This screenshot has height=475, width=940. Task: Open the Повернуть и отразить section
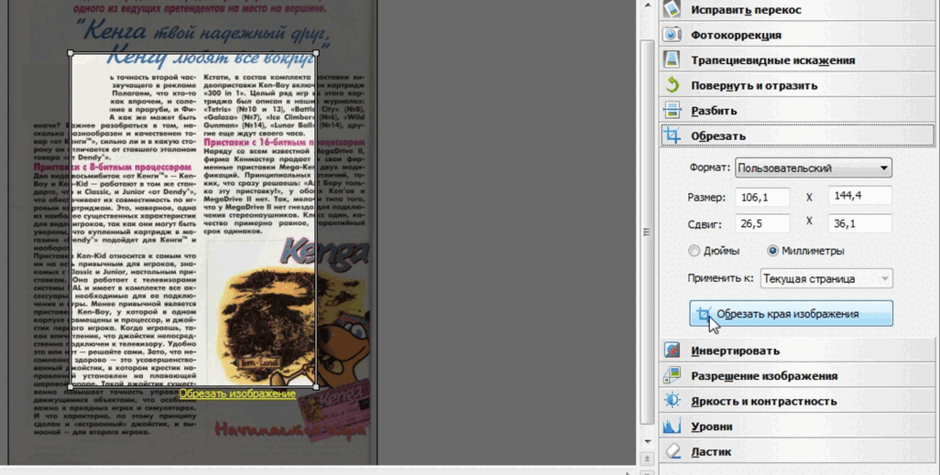point(797,85)
